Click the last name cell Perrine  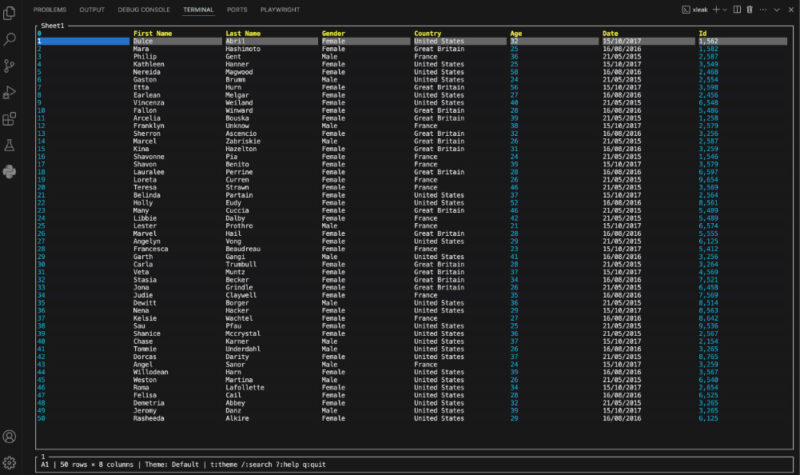[239, 172]
